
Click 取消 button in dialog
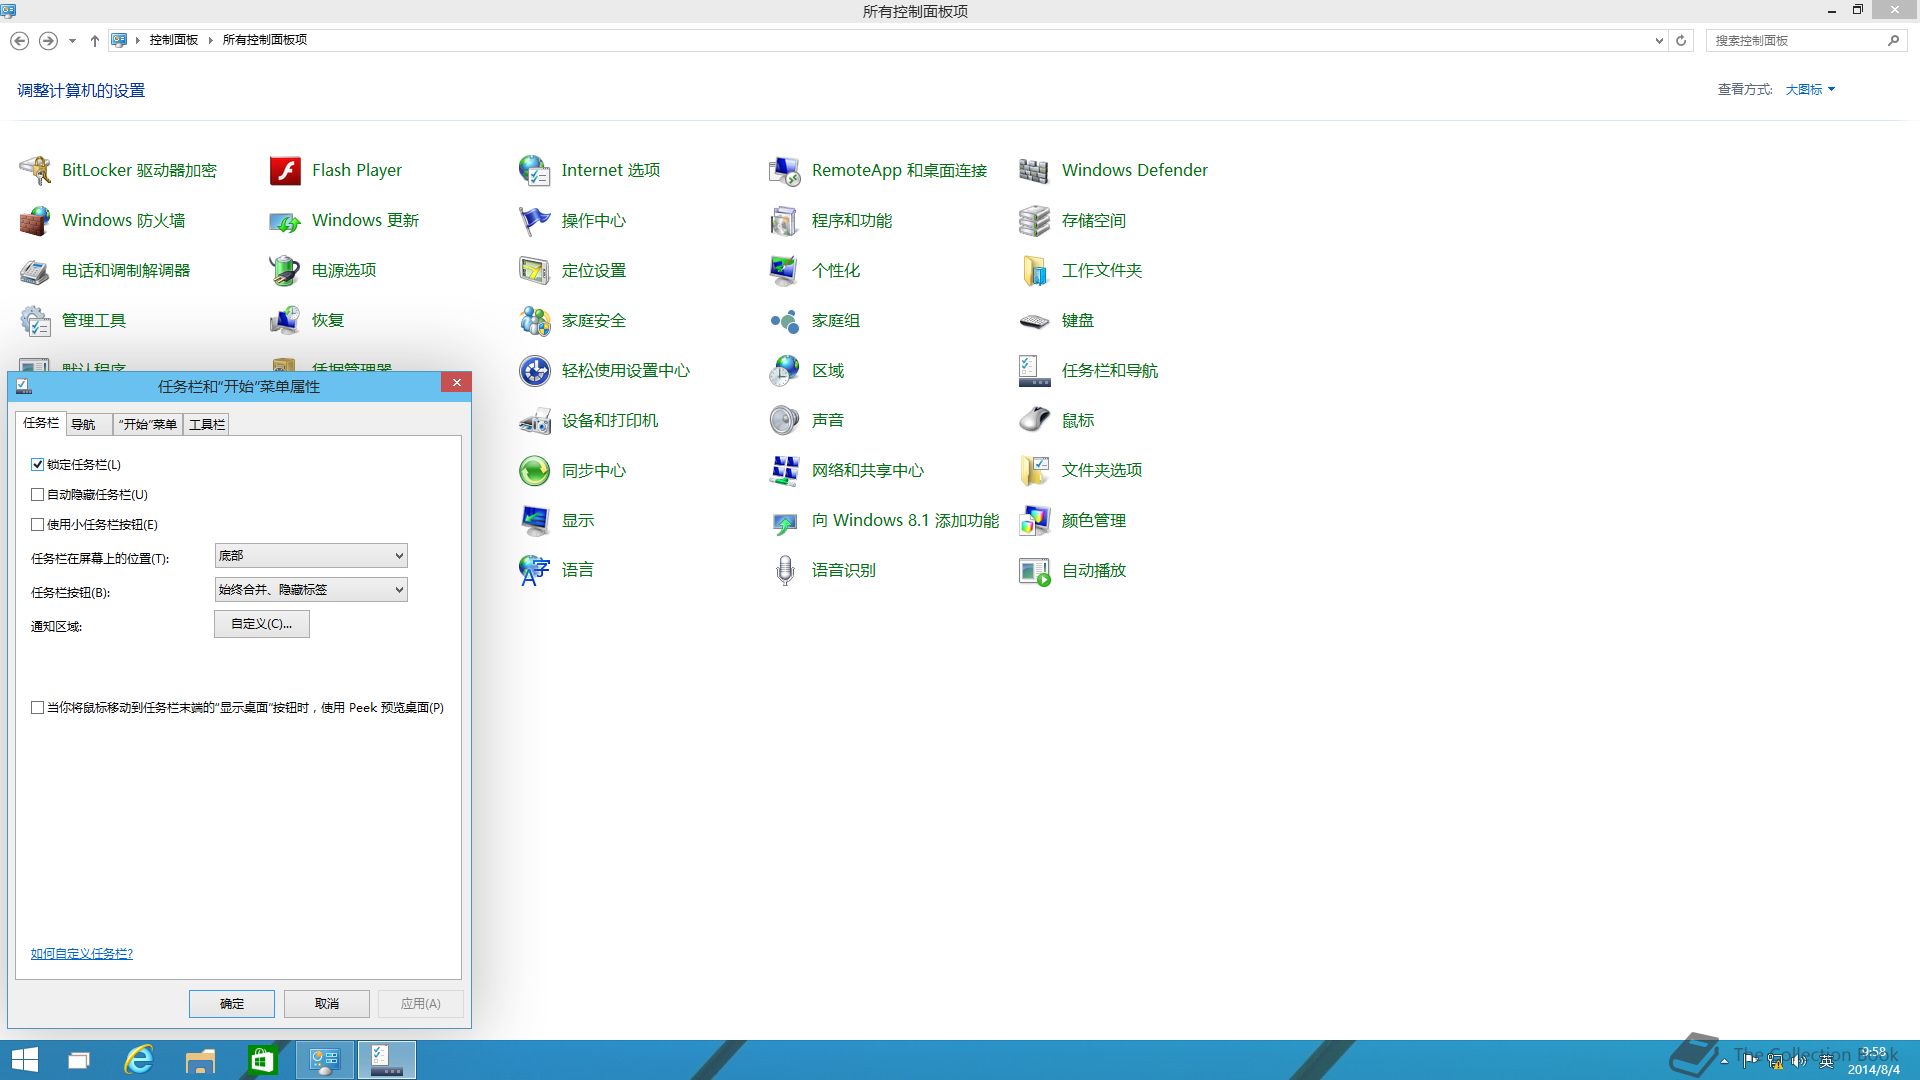click(327, 1004)
